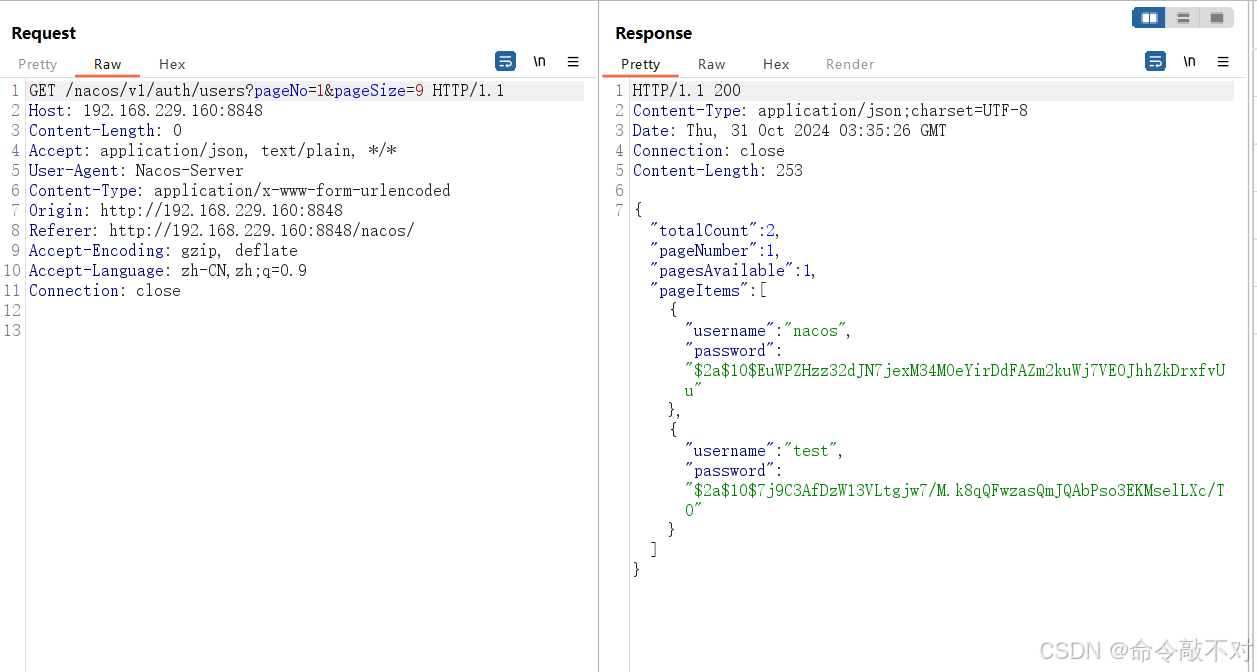Select top-bottom split layout icon
The image size is (1257, 672).
click(1183, 18)
